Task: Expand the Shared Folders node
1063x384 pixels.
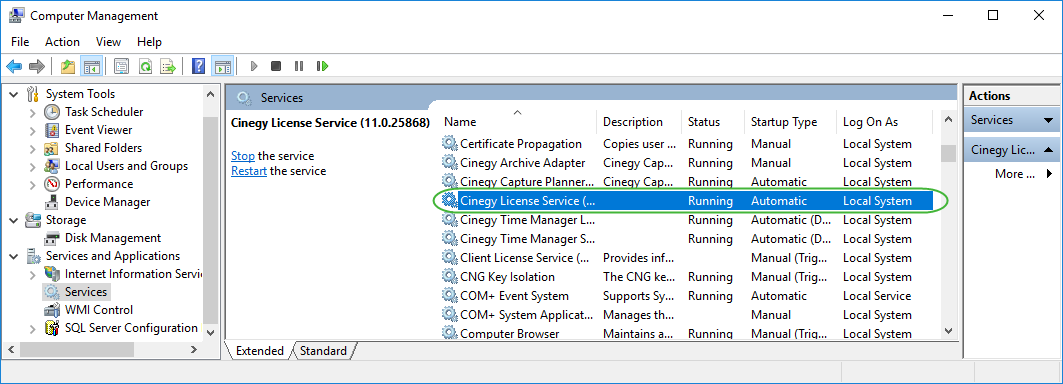Action: point(33,148)
